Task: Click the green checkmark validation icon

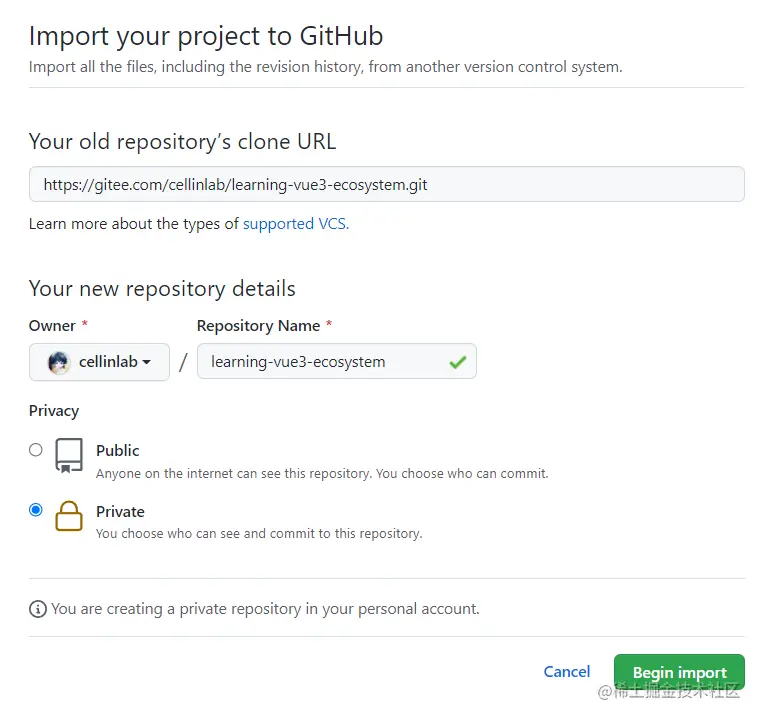Action: click(x=457, y=362)
